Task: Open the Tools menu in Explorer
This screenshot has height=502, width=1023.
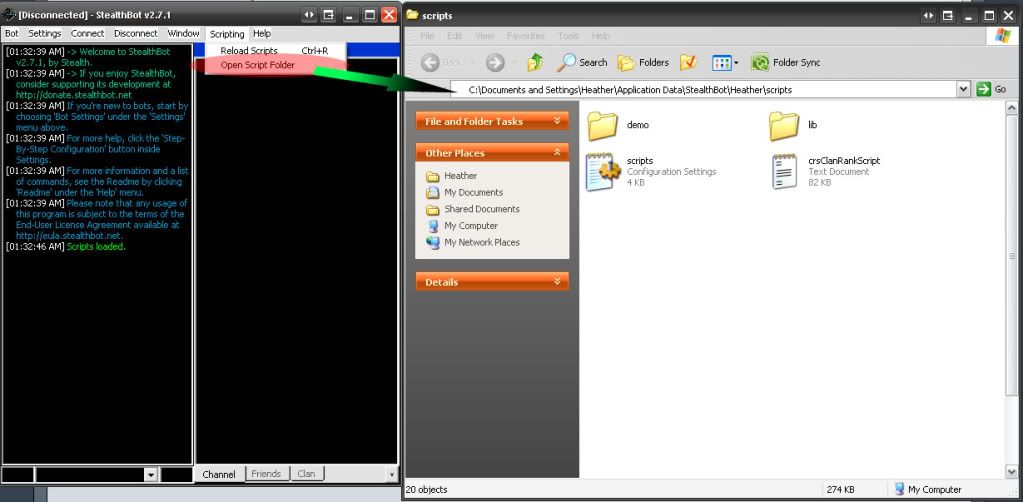Action: click(568, 36)
